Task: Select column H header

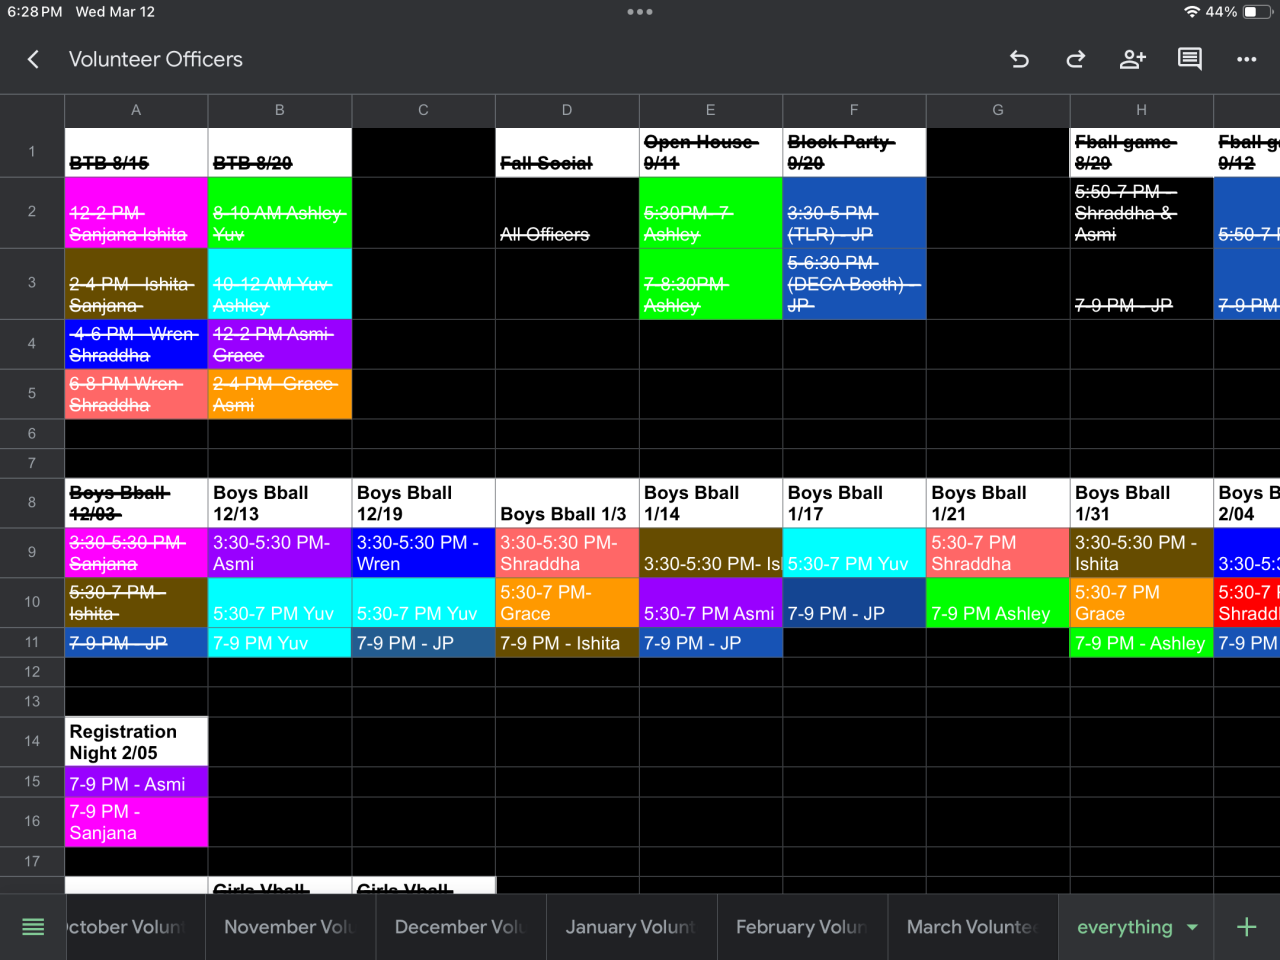Action: (1141, 110)
